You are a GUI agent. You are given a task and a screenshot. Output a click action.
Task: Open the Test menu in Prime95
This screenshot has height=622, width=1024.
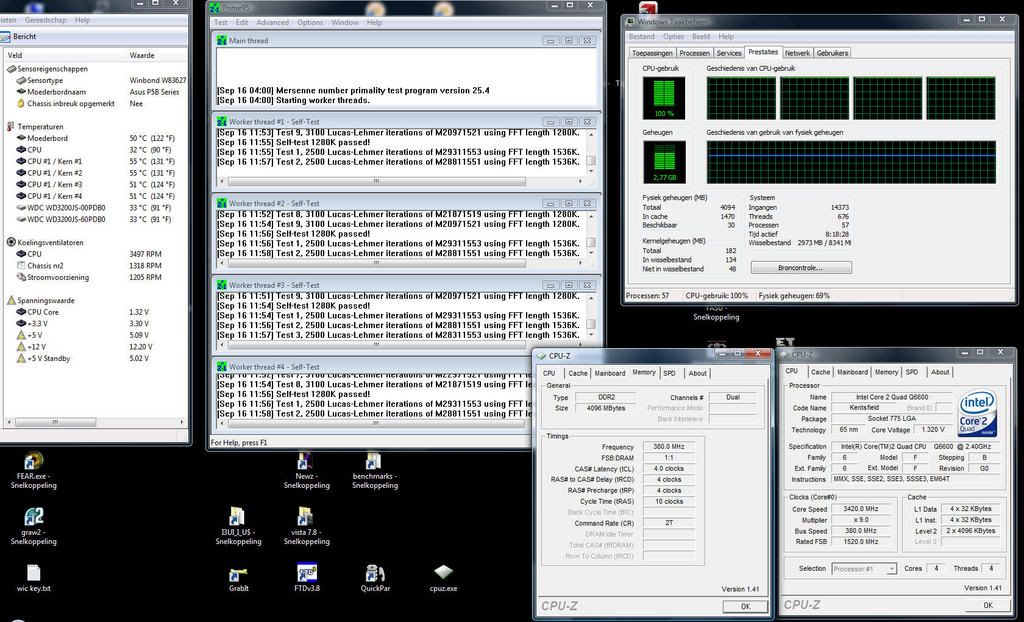[x=221, y=22]
